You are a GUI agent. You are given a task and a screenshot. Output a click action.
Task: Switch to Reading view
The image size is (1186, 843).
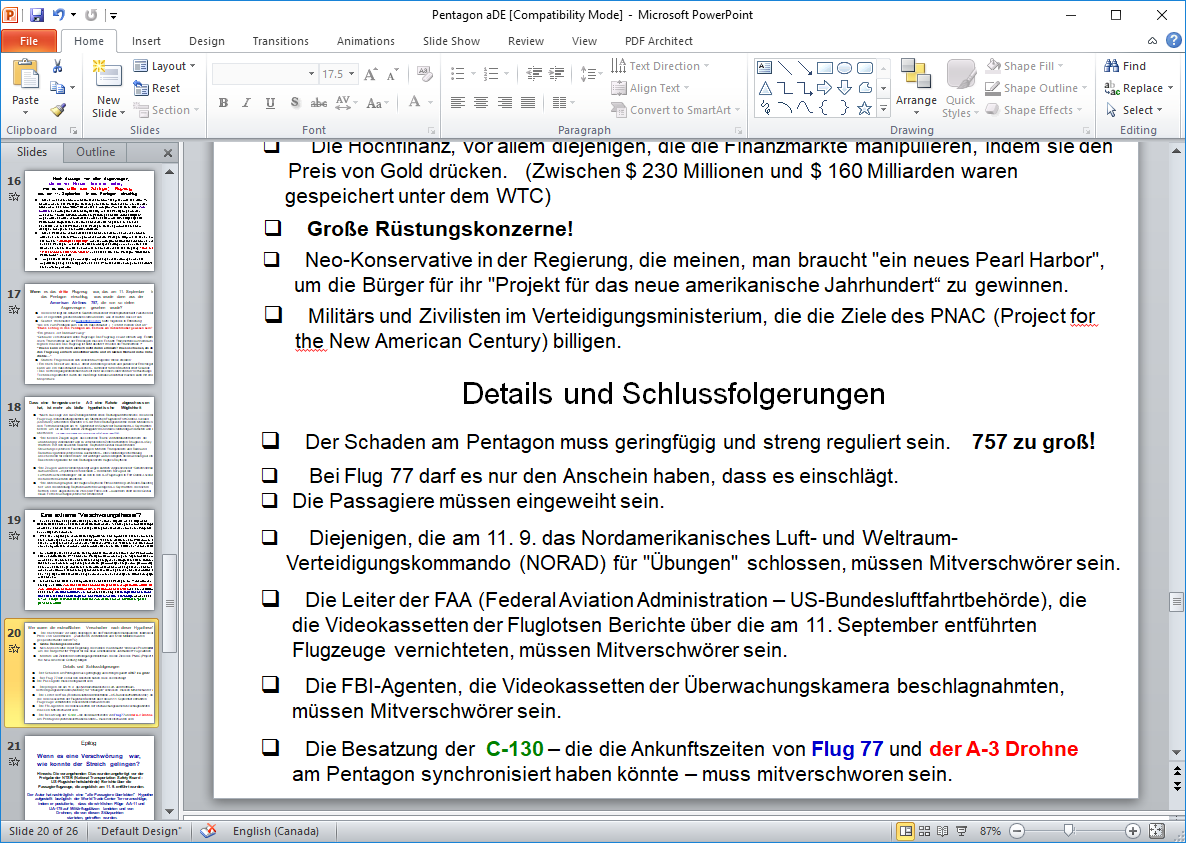point(942,831)
